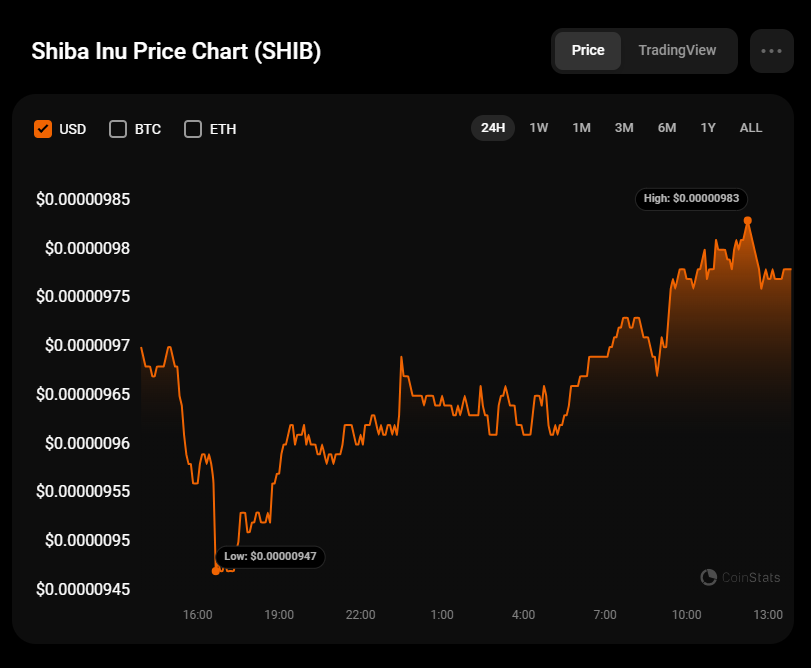
Task: Click the CoinStats logo watermark
Action: pyautogui.click(x=743, y=577)
